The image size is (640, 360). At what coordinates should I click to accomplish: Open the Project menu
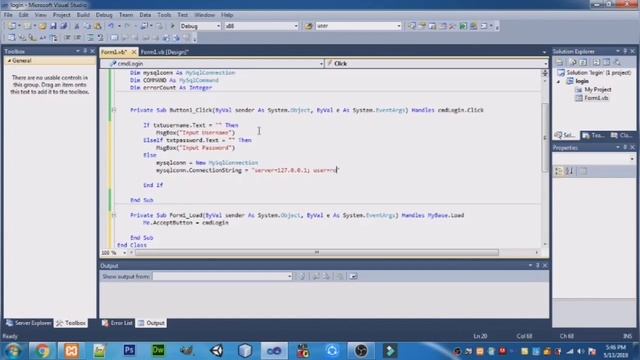point(61,15)
